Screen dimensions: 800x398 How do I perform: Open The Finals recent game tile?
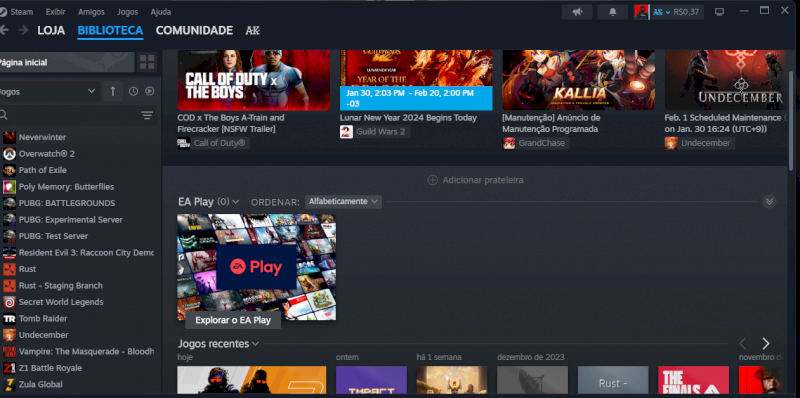693,380
